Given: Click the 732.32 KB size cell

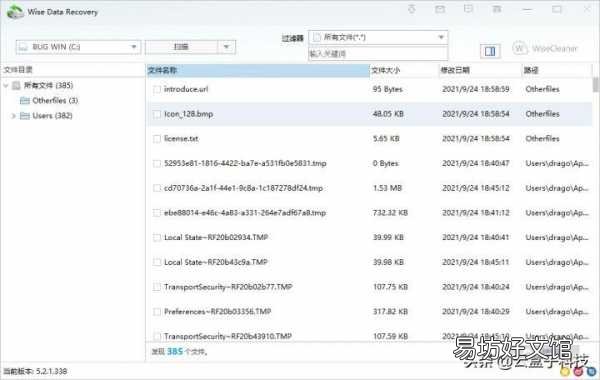Looking at the screenshot, I should (390, 213).
